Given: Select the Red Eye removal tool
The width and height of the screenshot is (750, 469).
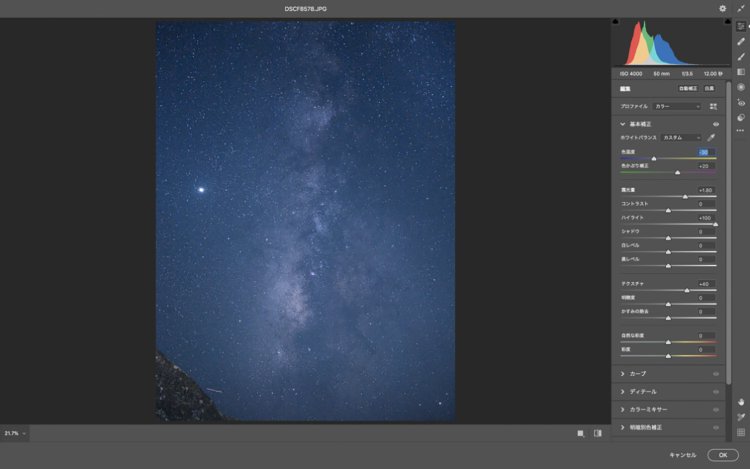Looking at the screenshot, I should click(x=741, y=102).
